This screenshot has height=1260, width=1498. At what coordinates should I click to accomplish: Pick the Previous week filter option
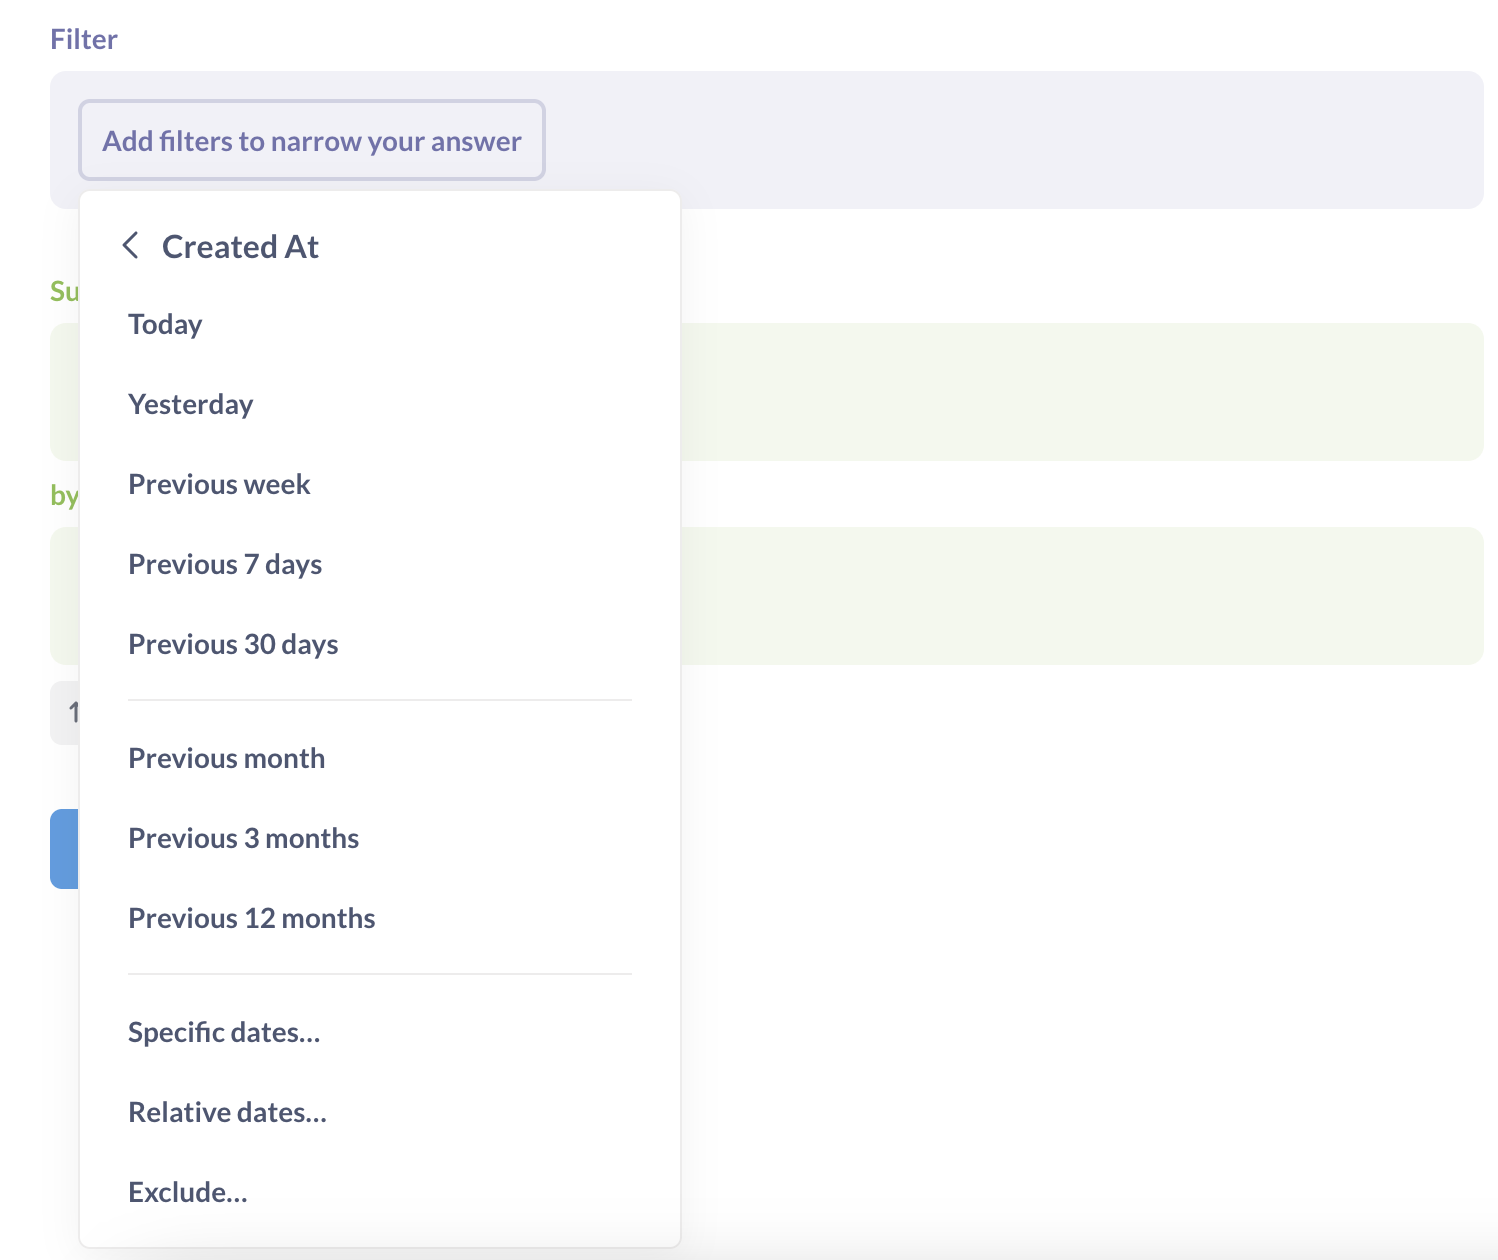pyautogui.click(x=219, y=485)
